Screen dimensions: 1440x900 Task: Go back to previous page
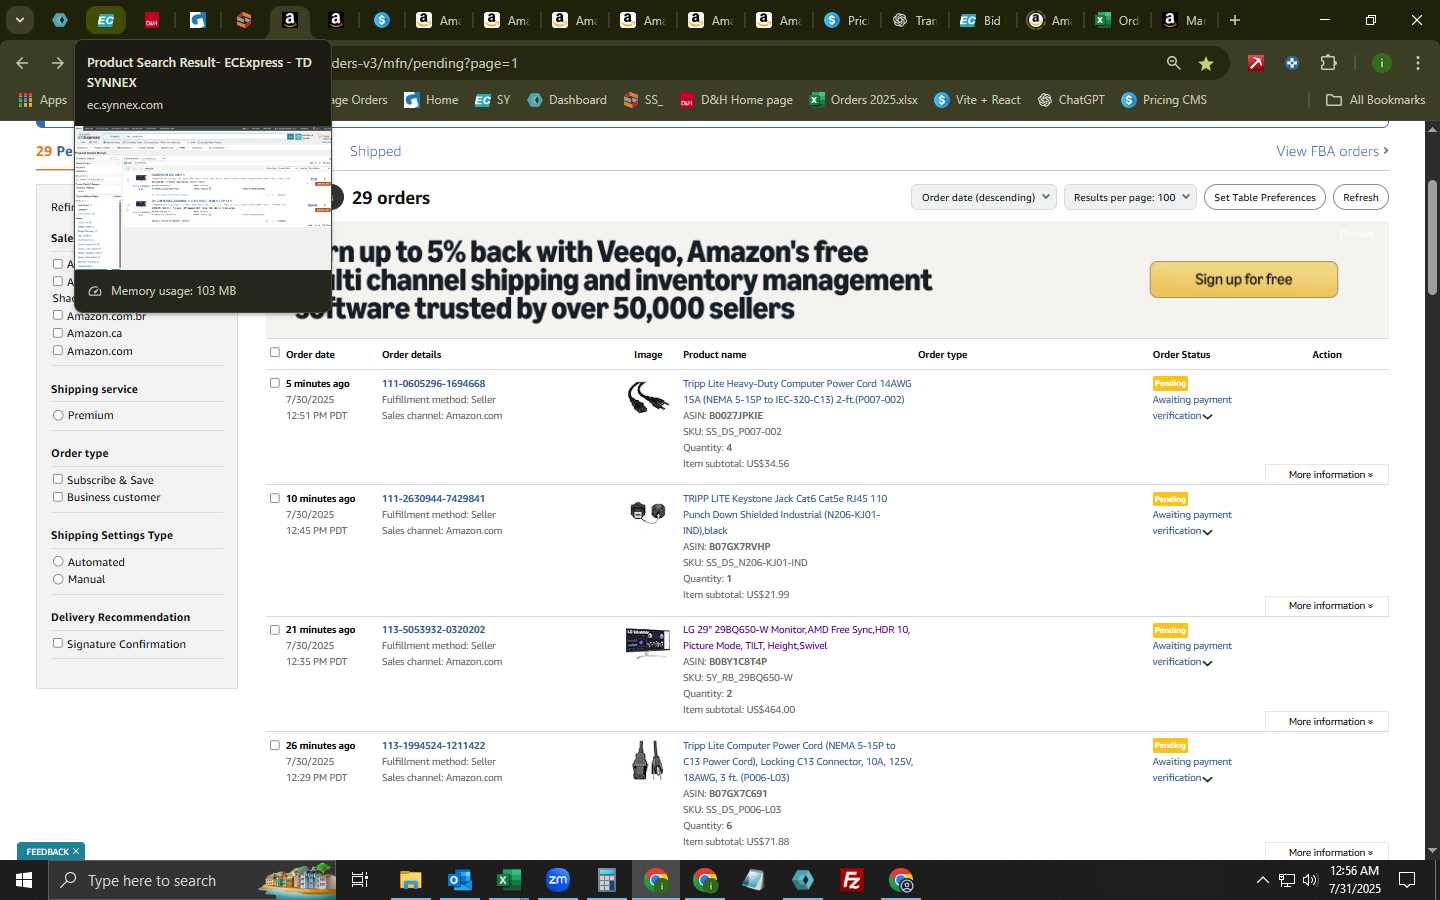click(x=22, y=63)
